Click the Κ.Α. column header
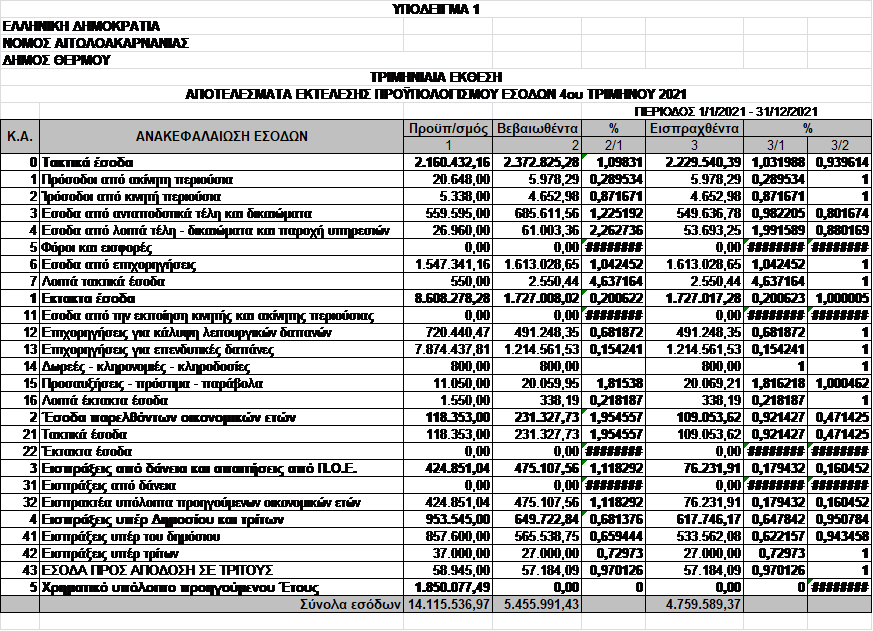The image size is (873, 631). (20, 136)
